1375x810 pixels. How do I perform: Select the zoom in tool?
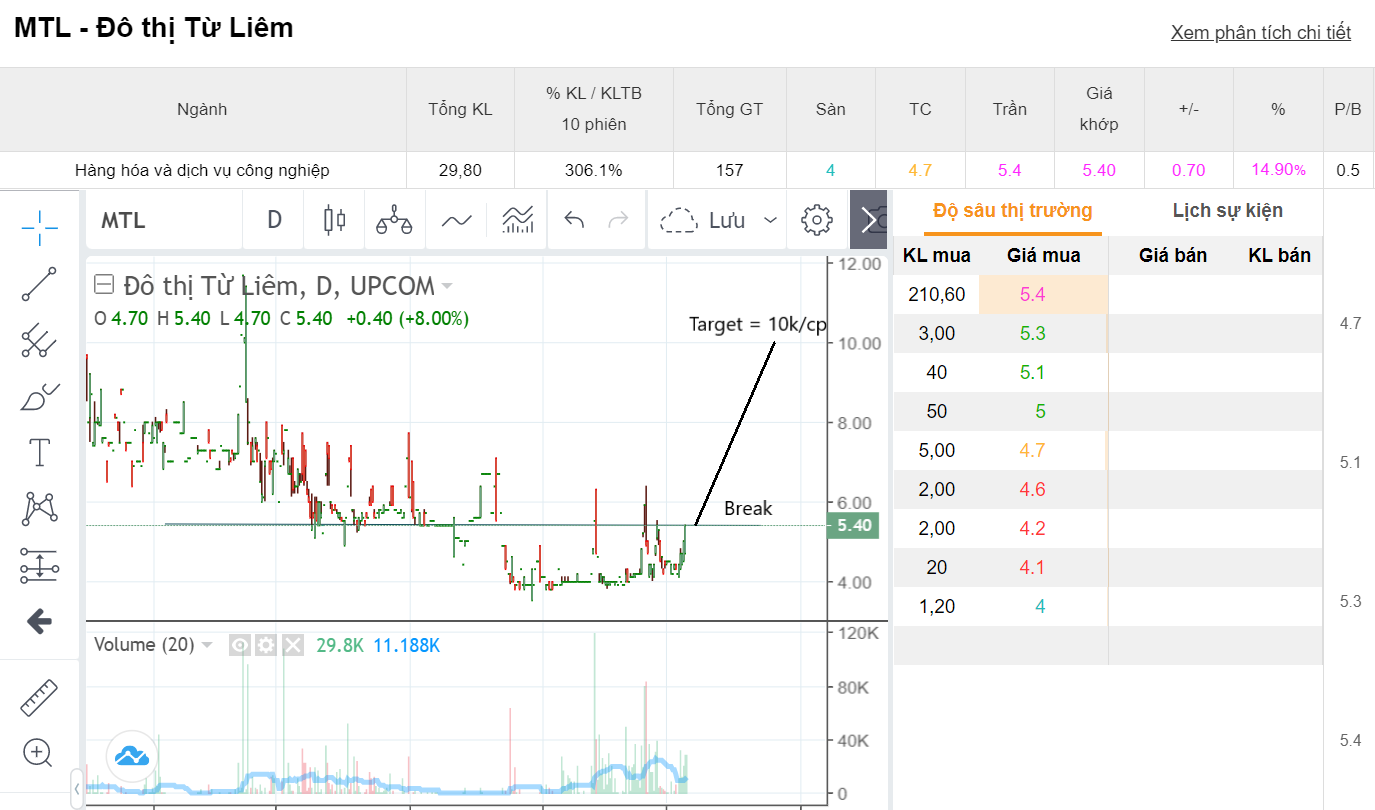(39, 752)
